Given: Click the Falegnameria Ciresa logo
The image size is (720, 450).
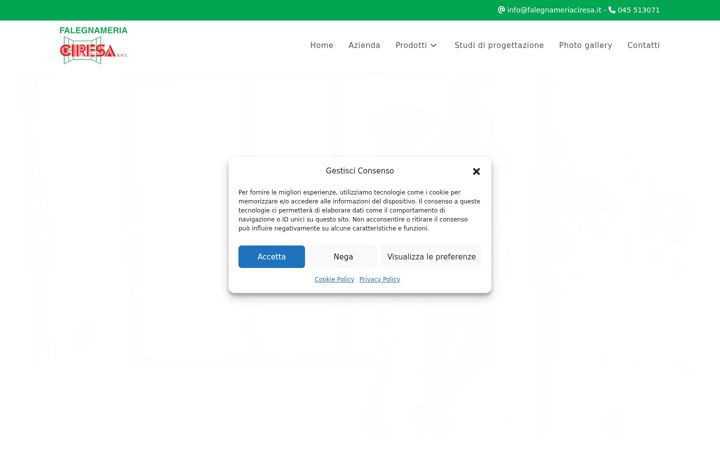Looking at the screenshot, I should point(94,45).
